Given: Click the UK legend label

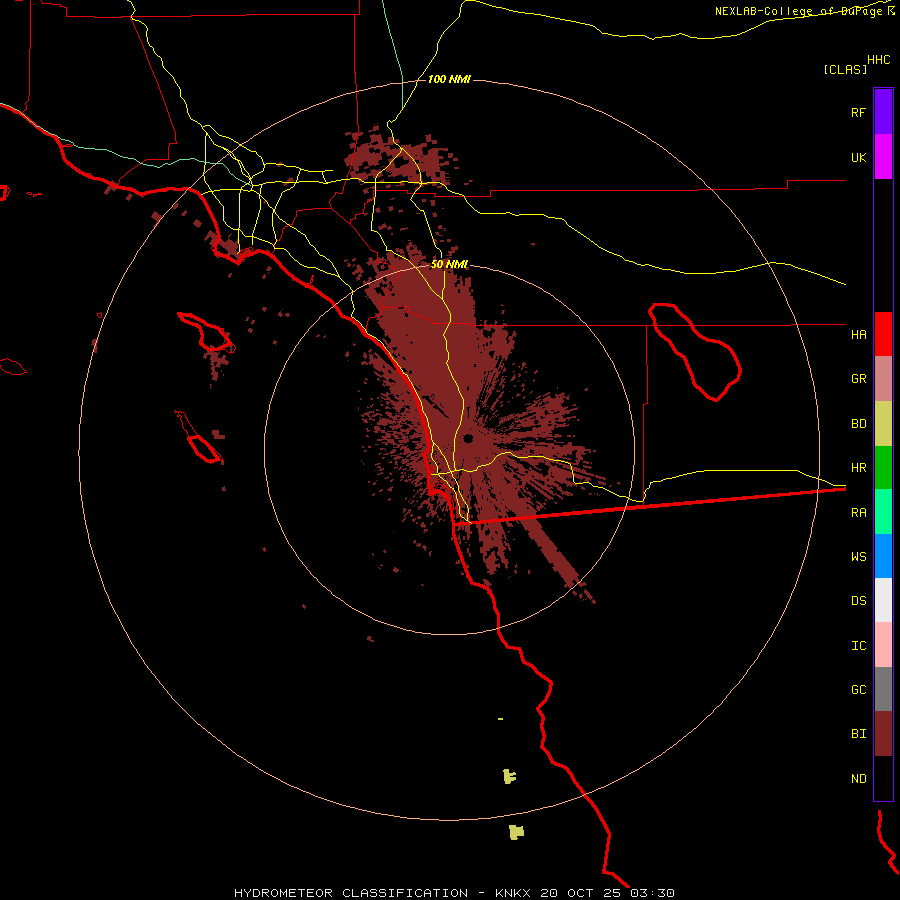Looking at the screenshot, I should tap(858, 157).
